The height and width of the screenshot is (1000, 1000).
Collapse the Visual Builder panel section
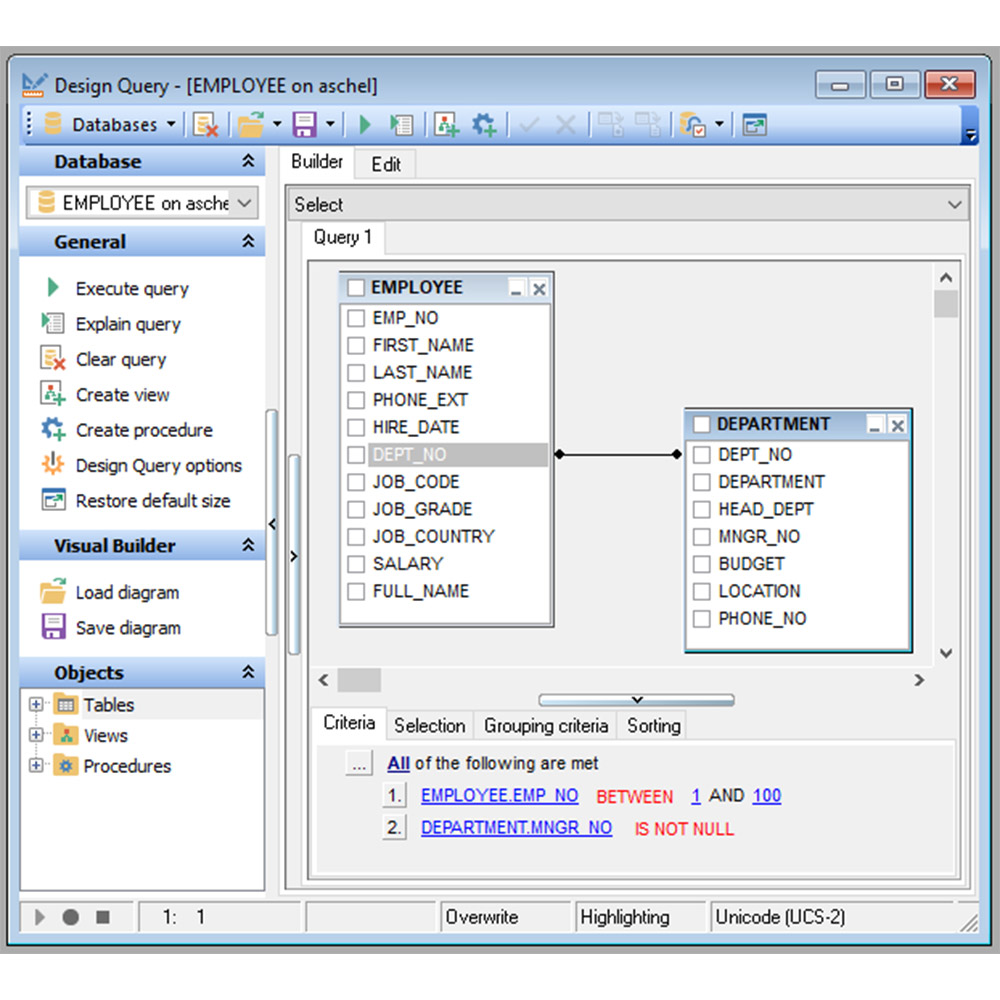pos(248,545)
